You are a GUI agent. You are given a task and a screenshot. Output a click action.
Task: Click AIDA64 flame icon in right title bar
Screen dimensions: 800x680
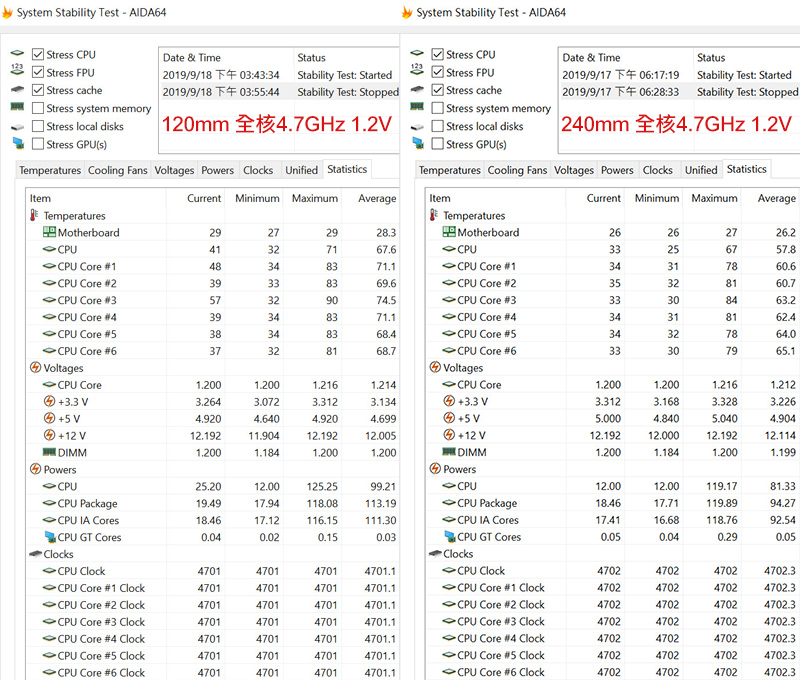point(407,12)
